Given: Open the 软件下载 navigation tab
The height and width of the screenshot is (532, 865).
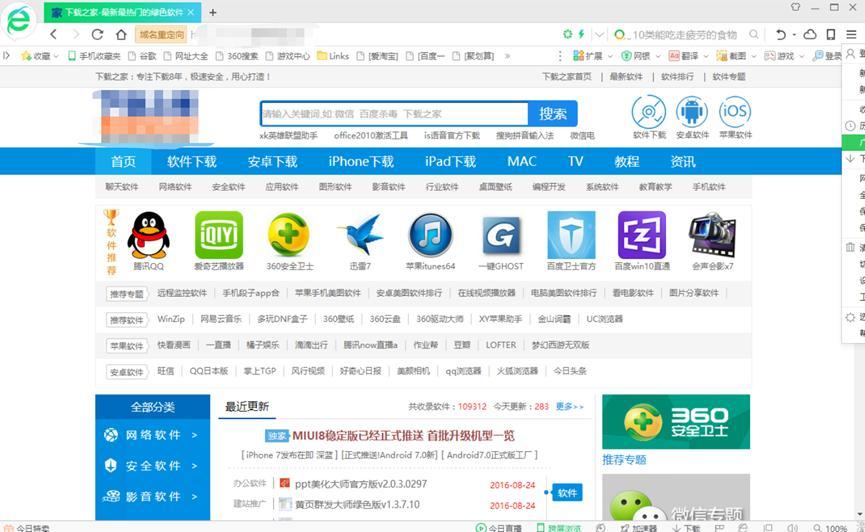Looking at the screenshot, I should (191, 161).
